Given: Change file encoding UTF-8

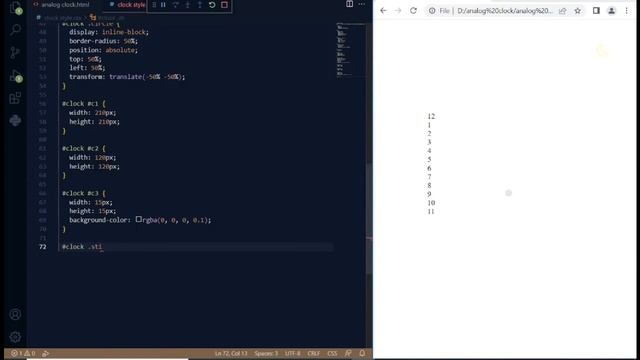Looking at the screenshot, I should click(293, 353).
